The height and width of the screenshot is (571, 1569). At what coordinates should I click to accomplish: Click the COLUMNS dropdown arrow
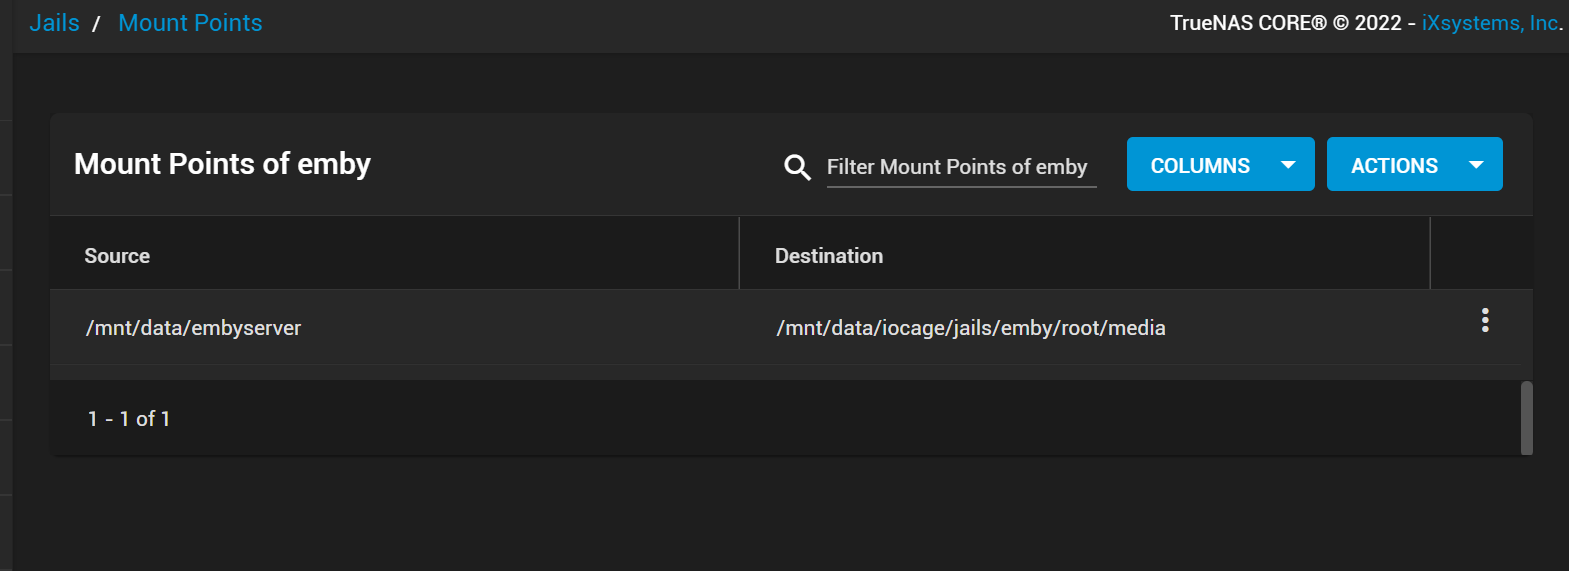(x=1288, y=165)
